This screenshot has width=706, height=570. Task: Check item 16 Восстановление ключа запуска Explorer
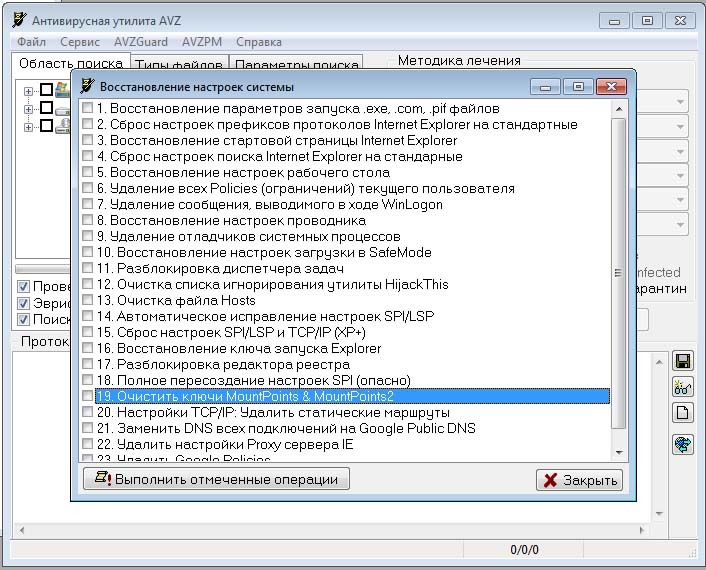click(x=87, y=348)
